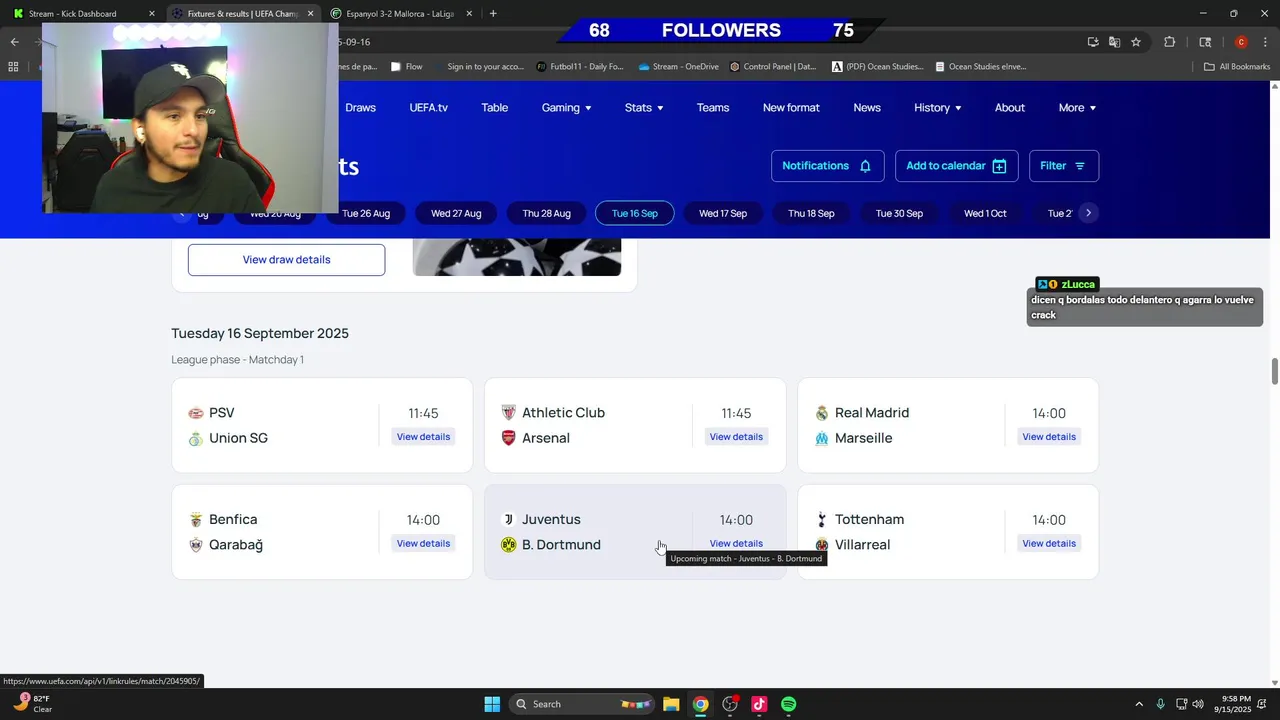The width and height of the screenshot is (1280, 720).
Task: Click the Notifications bell button
Action: [x=827, y=166]
